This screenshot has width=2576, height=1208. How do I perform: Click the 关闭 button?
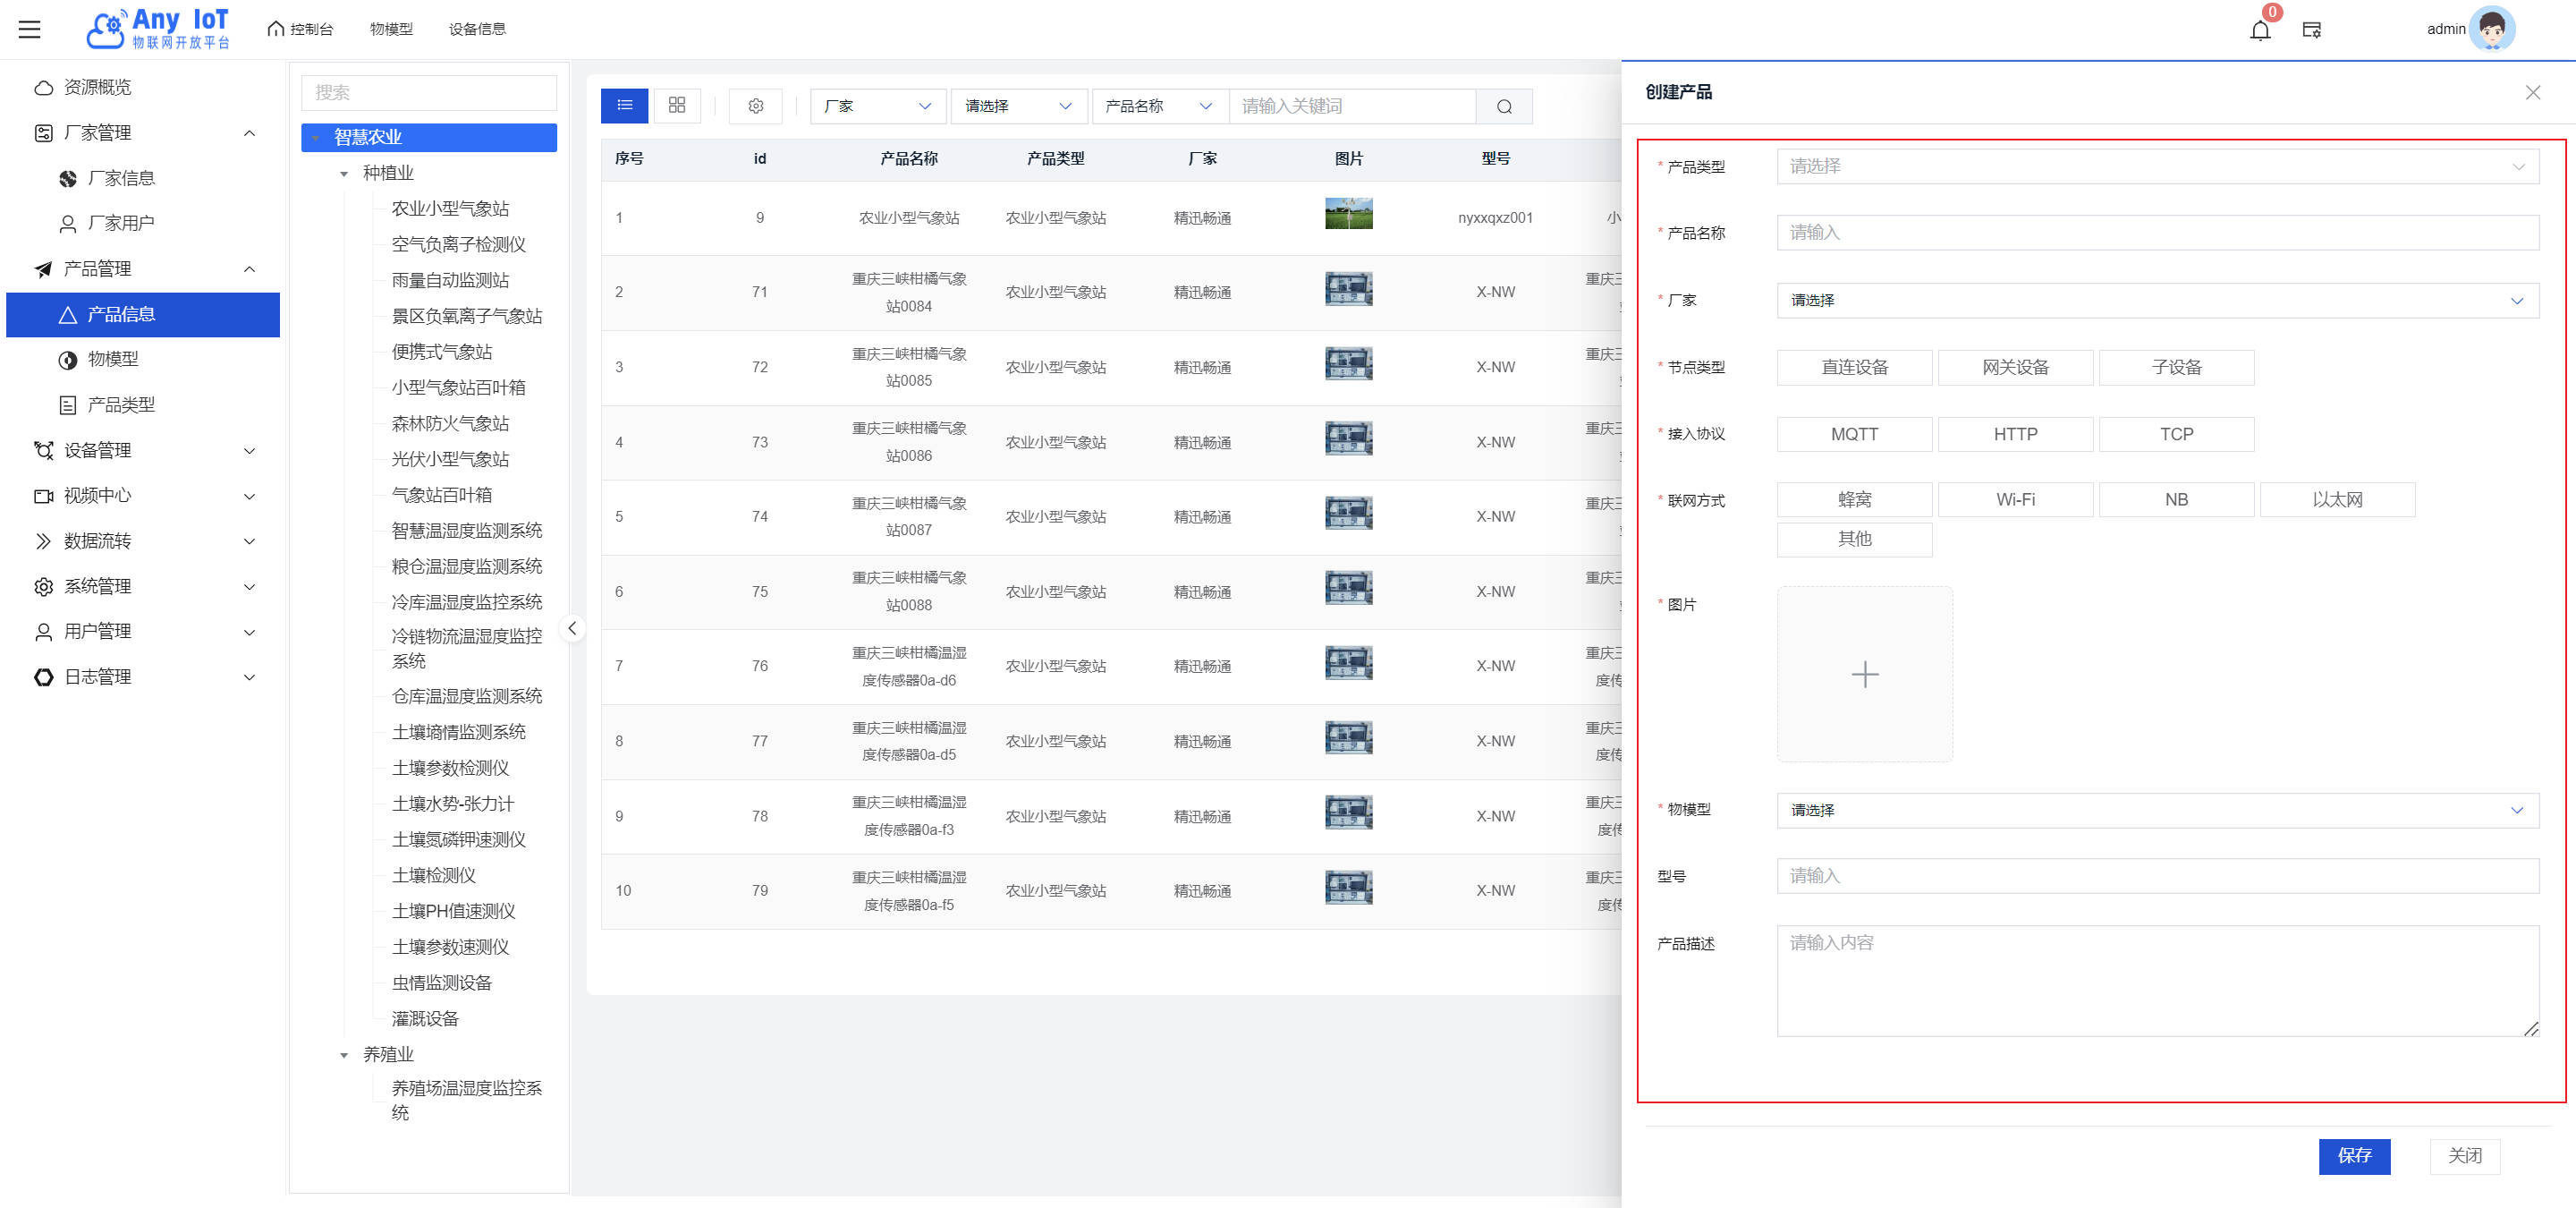click(x=2464, y=1156)
